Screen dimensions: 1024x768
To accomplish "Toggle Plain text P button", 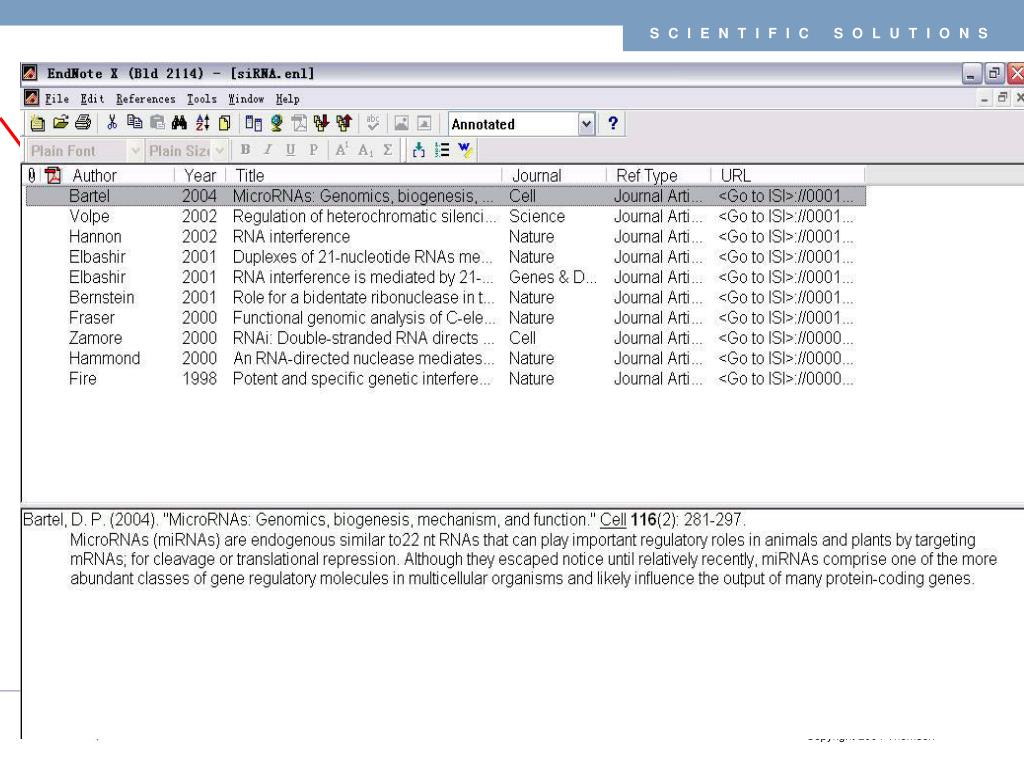I will 313,150.
